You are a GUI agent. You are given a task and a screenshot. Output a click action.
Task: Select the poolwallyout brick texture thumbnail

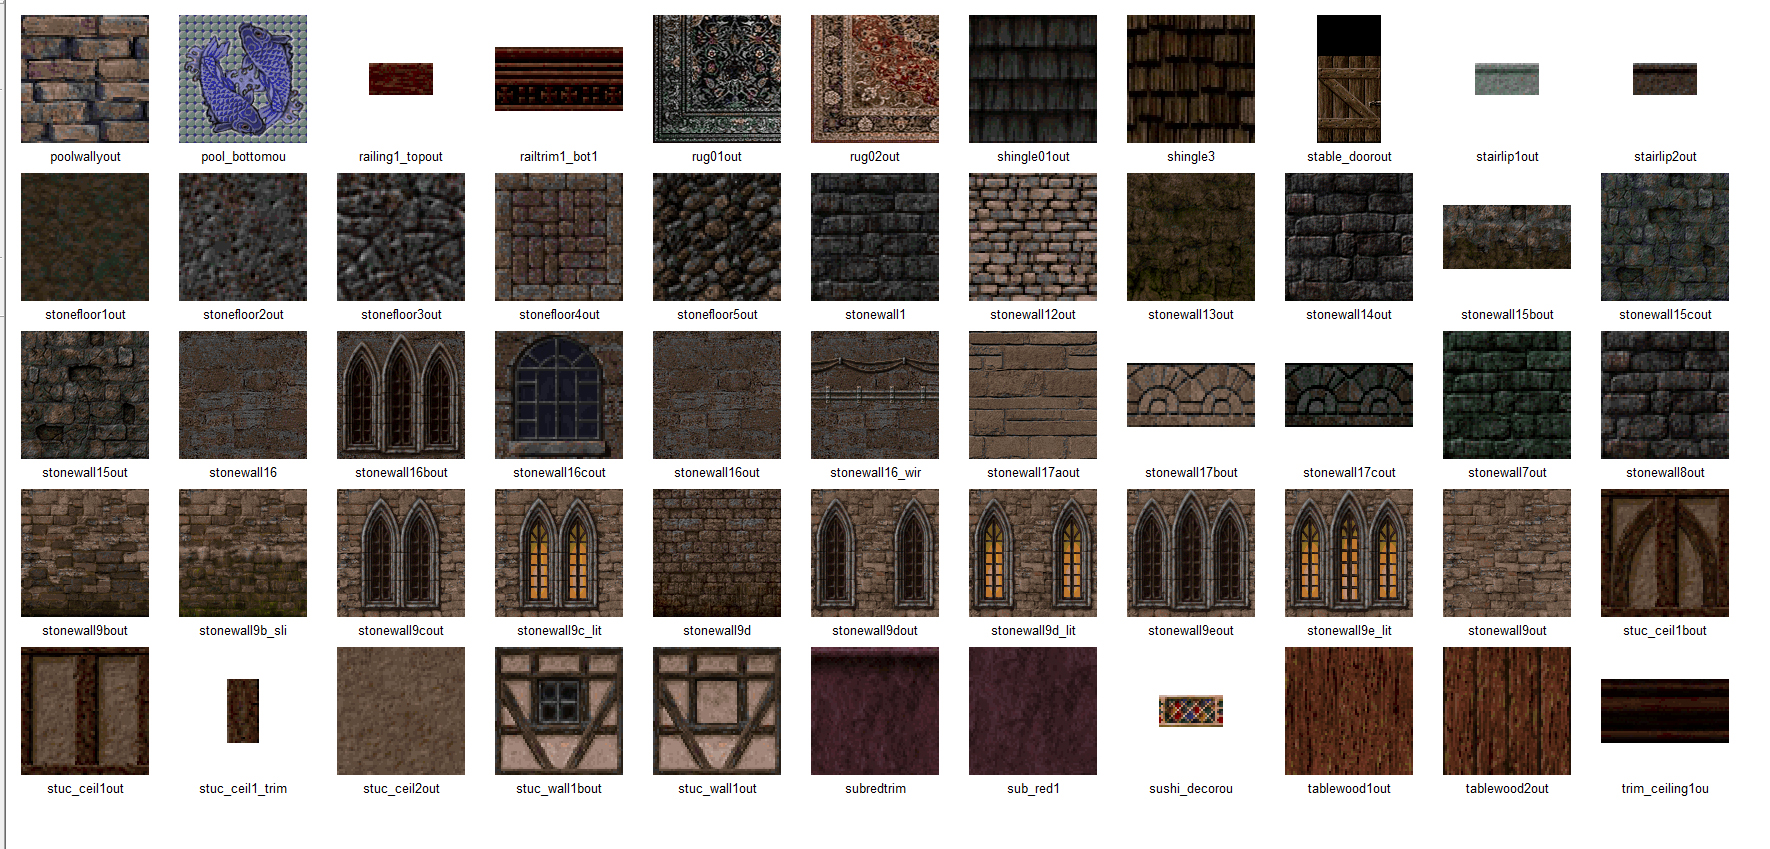[x=85, y=79]
